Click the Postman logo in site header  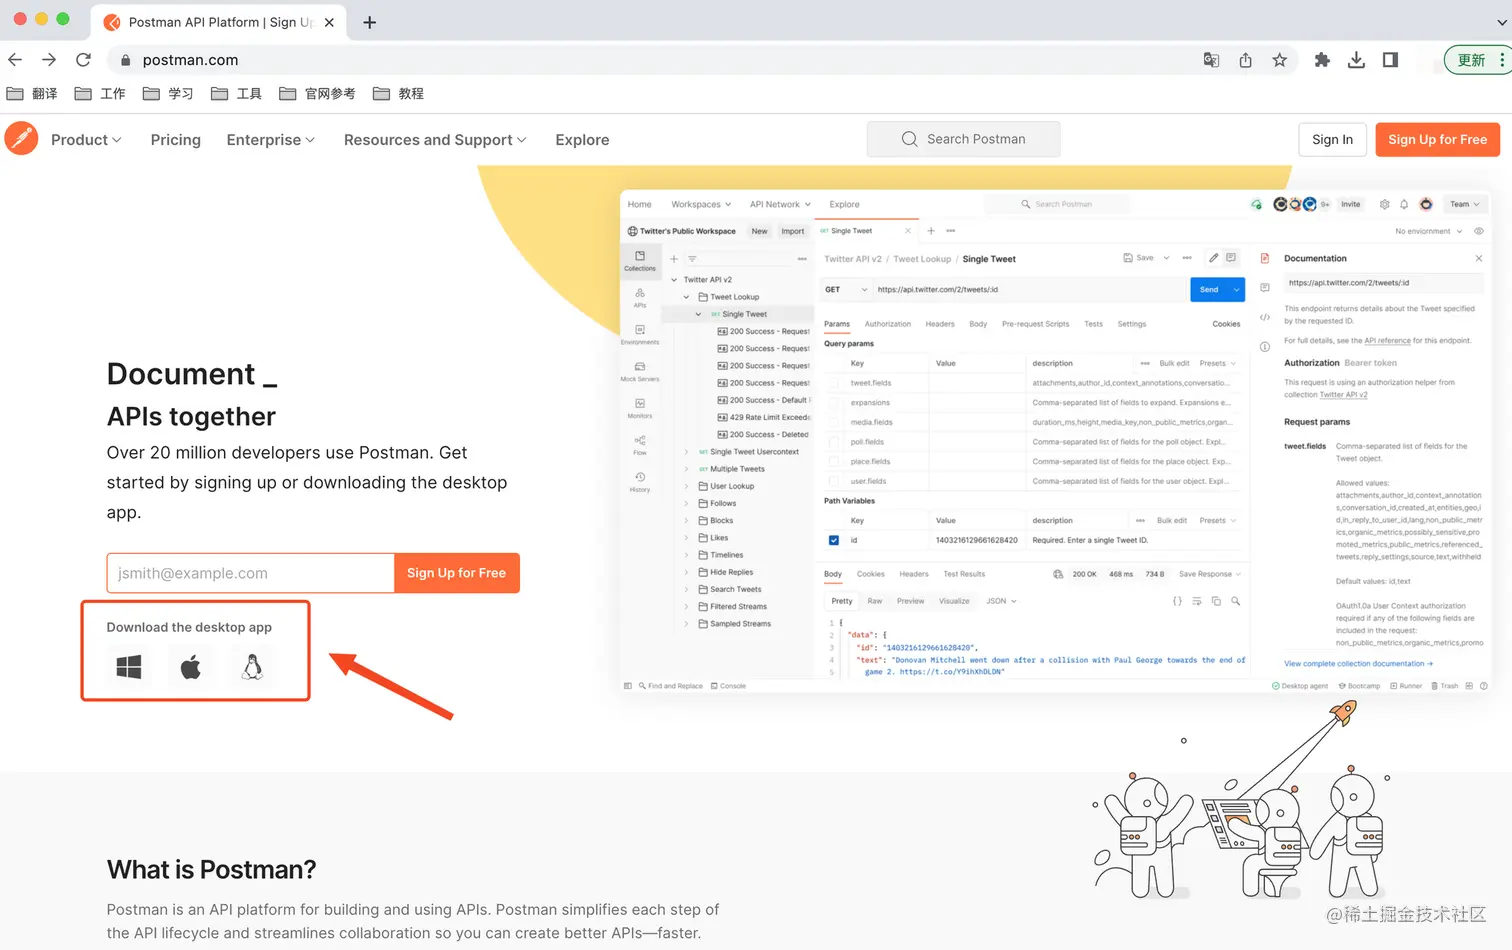pyautogui.click(x=21, y=139)
